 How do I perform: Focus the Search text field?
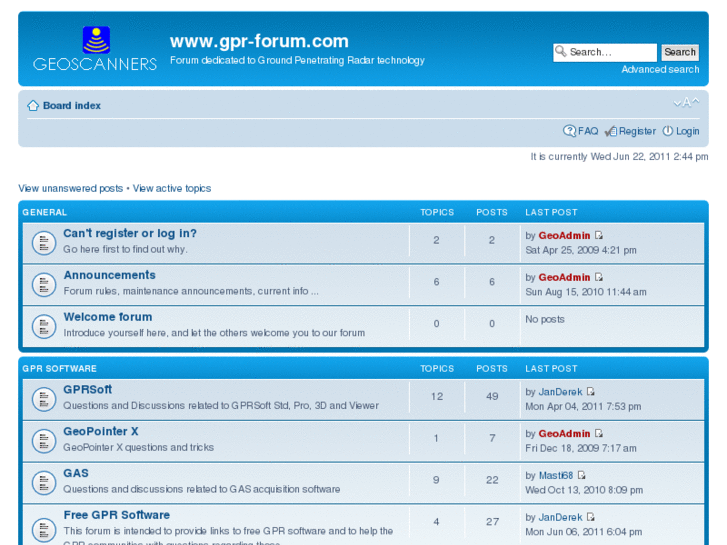click(x=605, y=52)
